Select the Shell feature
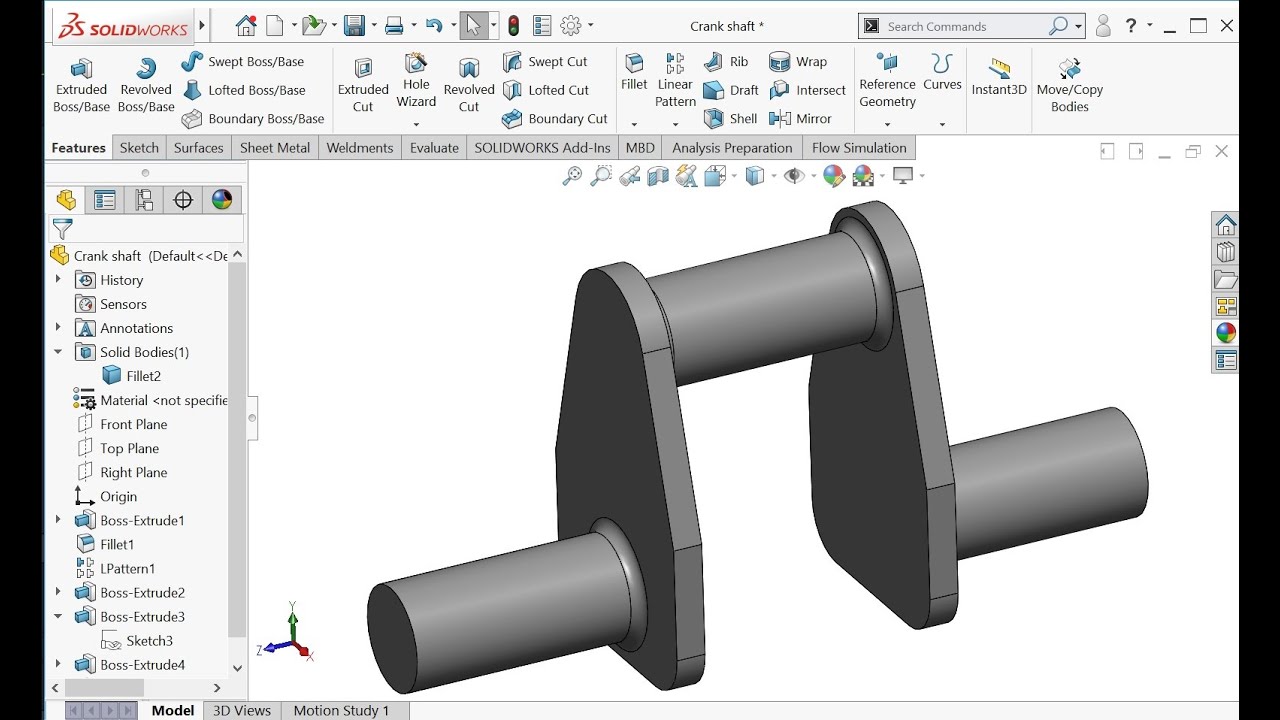This screenshot has height=720, width=1280. coord(731,118)
